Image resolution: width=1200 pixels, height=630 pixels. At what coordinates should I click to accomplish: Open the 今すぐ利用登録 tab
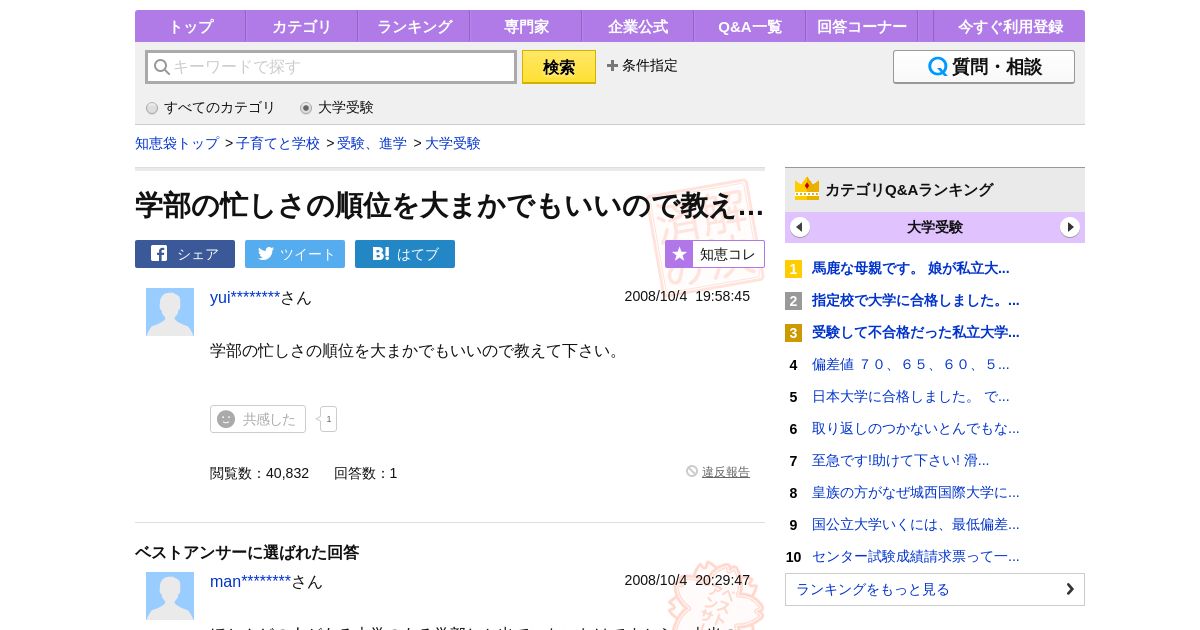1009,26
